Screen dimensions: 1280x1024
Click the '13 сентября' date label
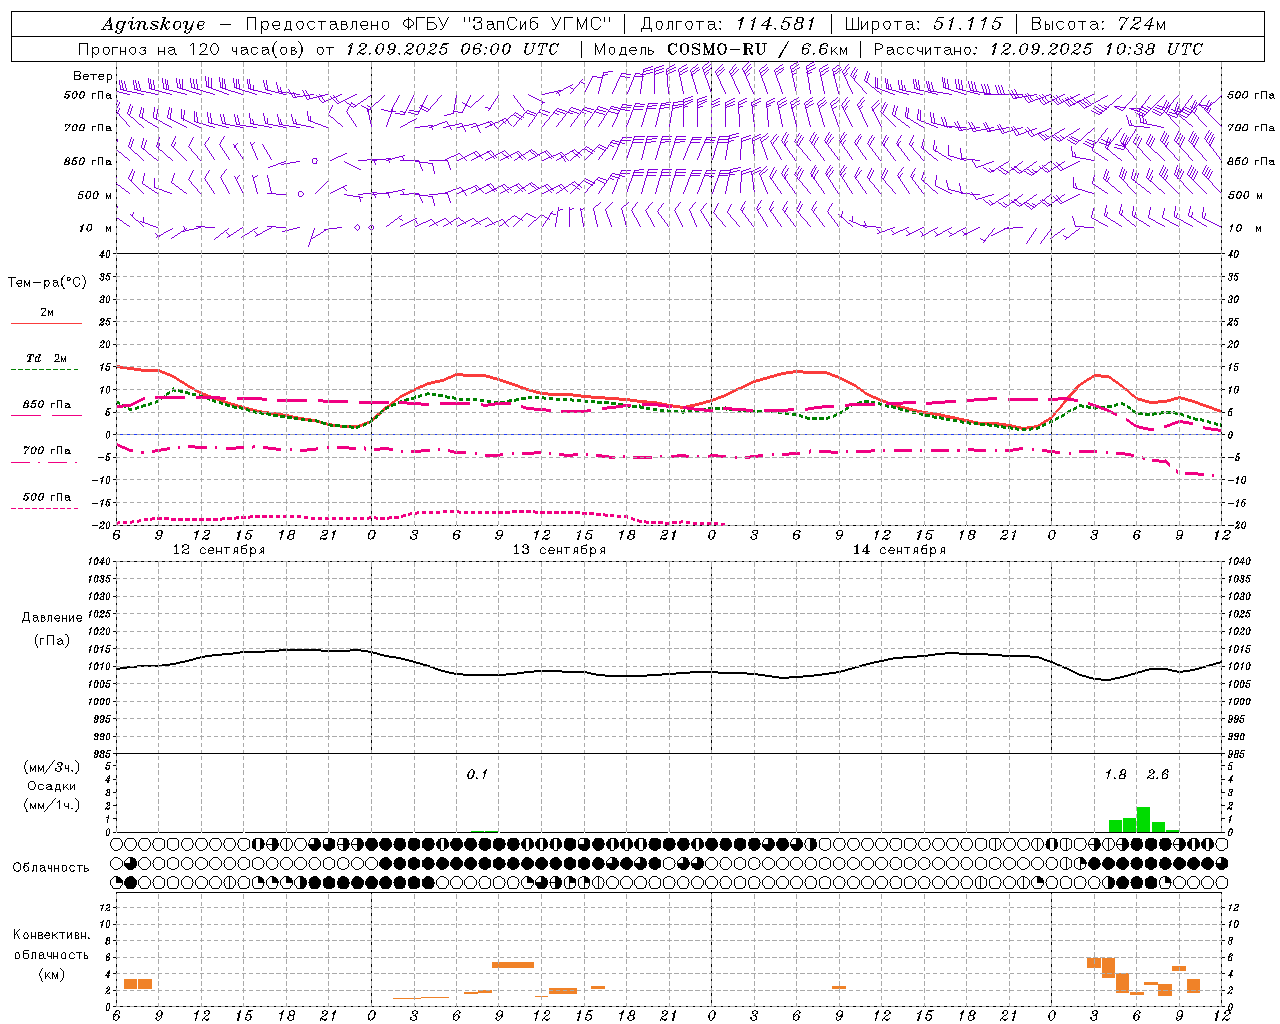pyautogui.click(x=559, y=550)
